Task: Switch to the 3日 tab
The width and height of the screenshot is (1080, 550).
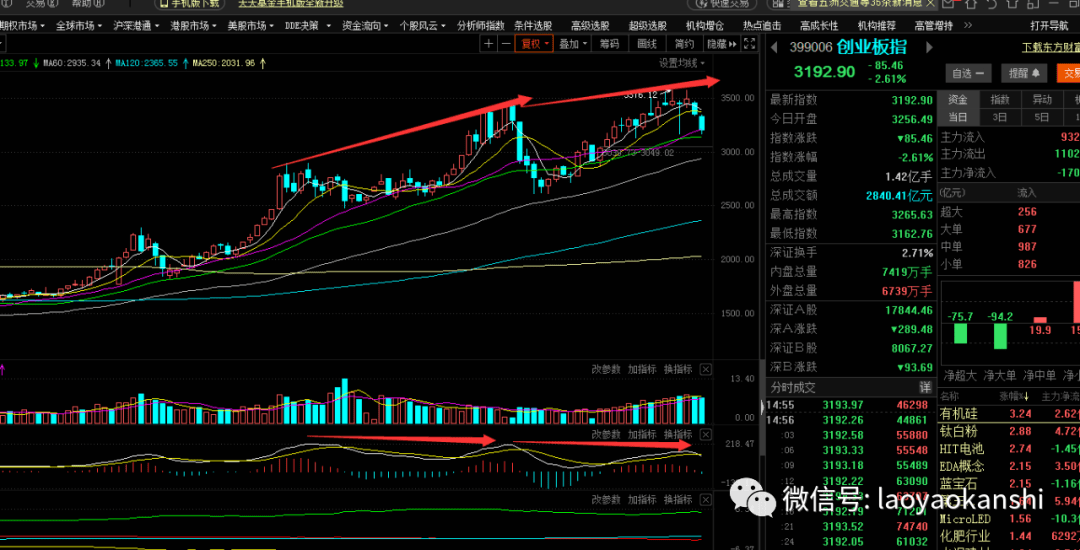Action: (x=999, y=117)
